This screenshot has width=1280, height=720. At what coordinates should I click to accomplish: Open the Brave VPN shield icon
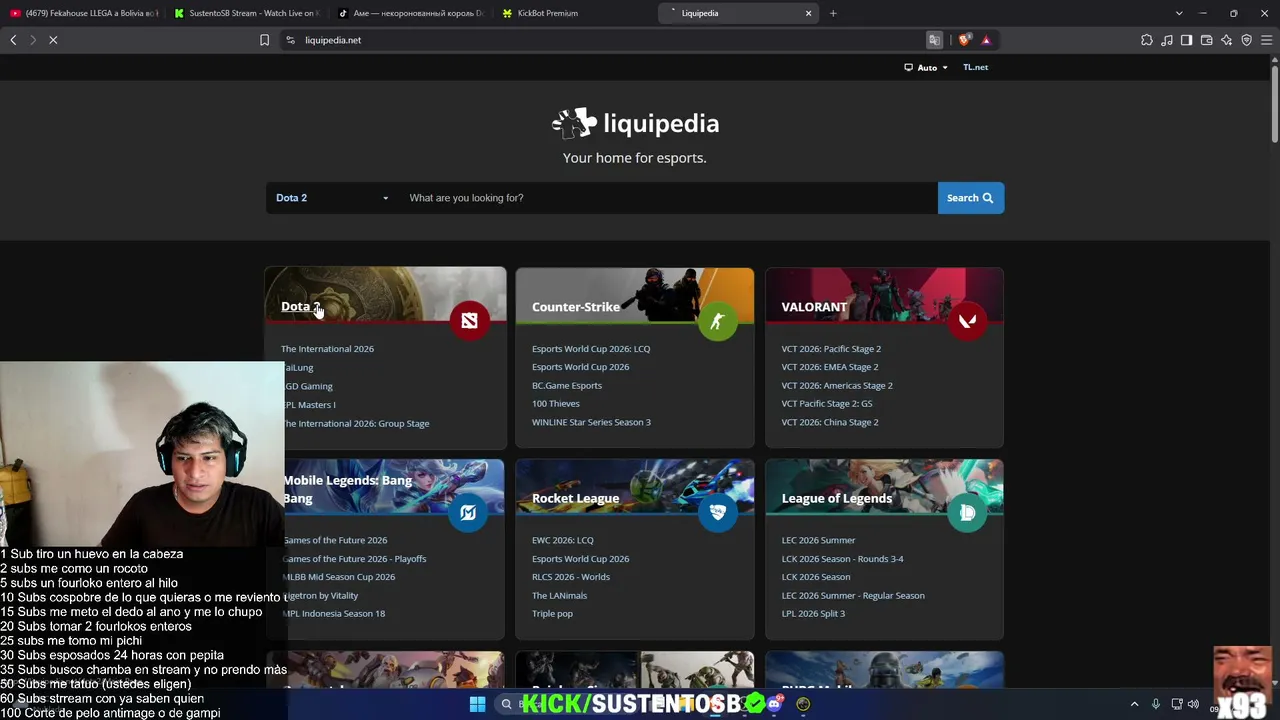tap(1246, 40)
